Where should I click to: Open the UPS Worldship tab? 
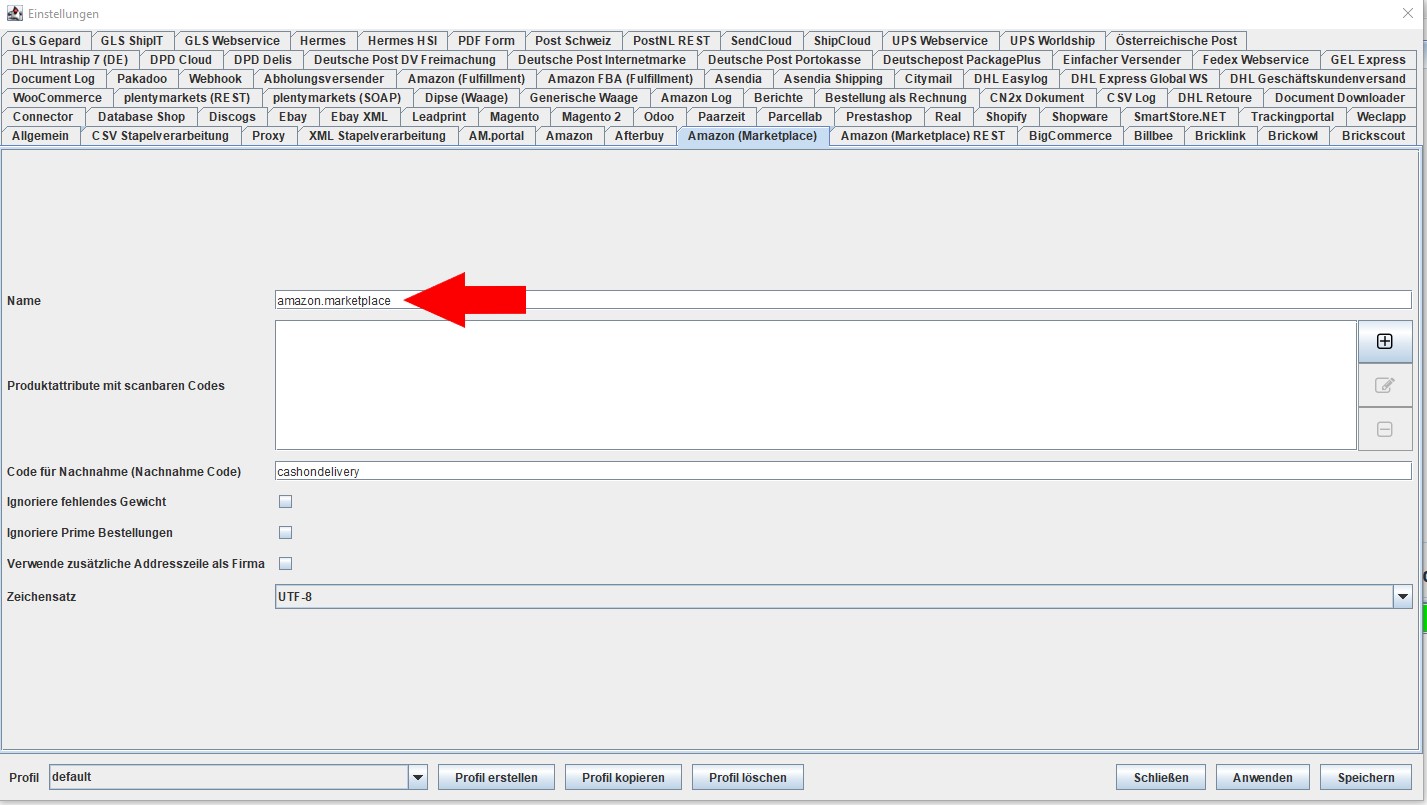pos(1052,41)
